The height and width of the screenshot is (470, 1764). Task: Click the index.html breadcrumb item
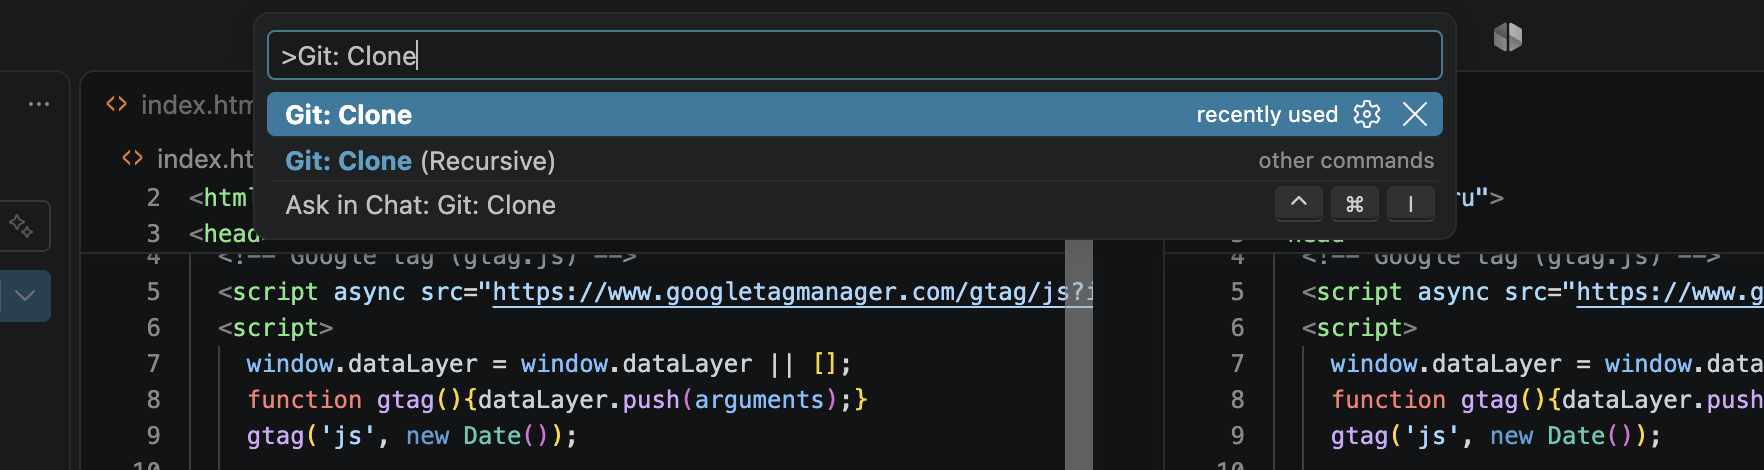coord(188,159)
